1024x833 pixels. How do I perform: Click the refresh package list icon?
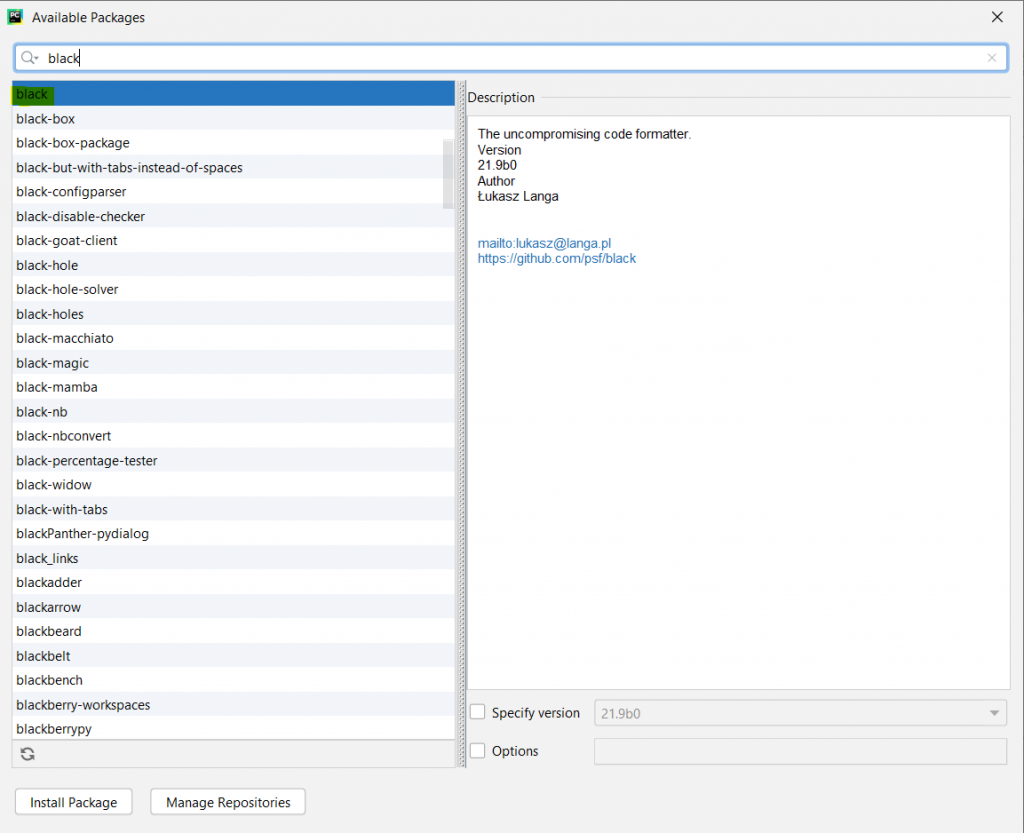coord(27,752)
